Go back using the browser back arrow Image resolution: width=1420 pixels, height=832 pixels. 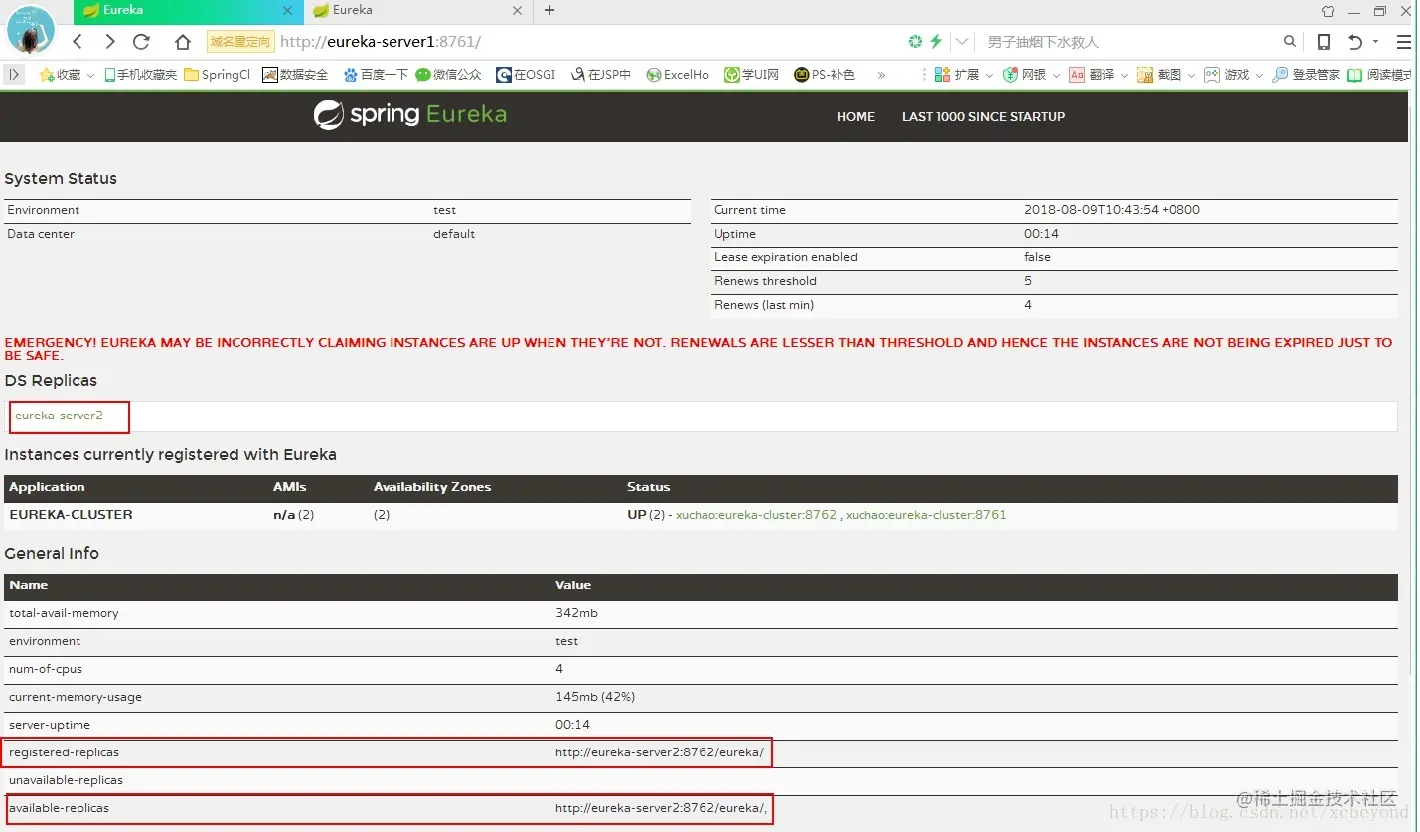77,42
